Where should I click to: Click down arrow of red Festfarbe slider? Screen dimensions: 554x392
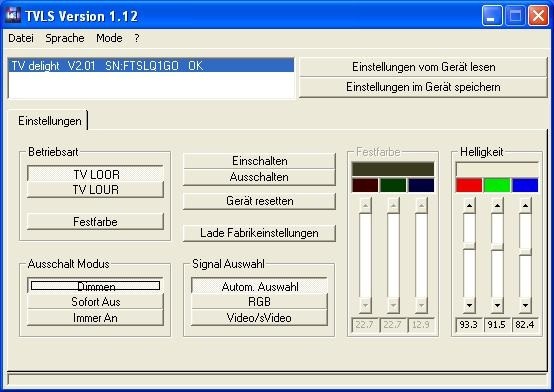[x=365, y=305]
